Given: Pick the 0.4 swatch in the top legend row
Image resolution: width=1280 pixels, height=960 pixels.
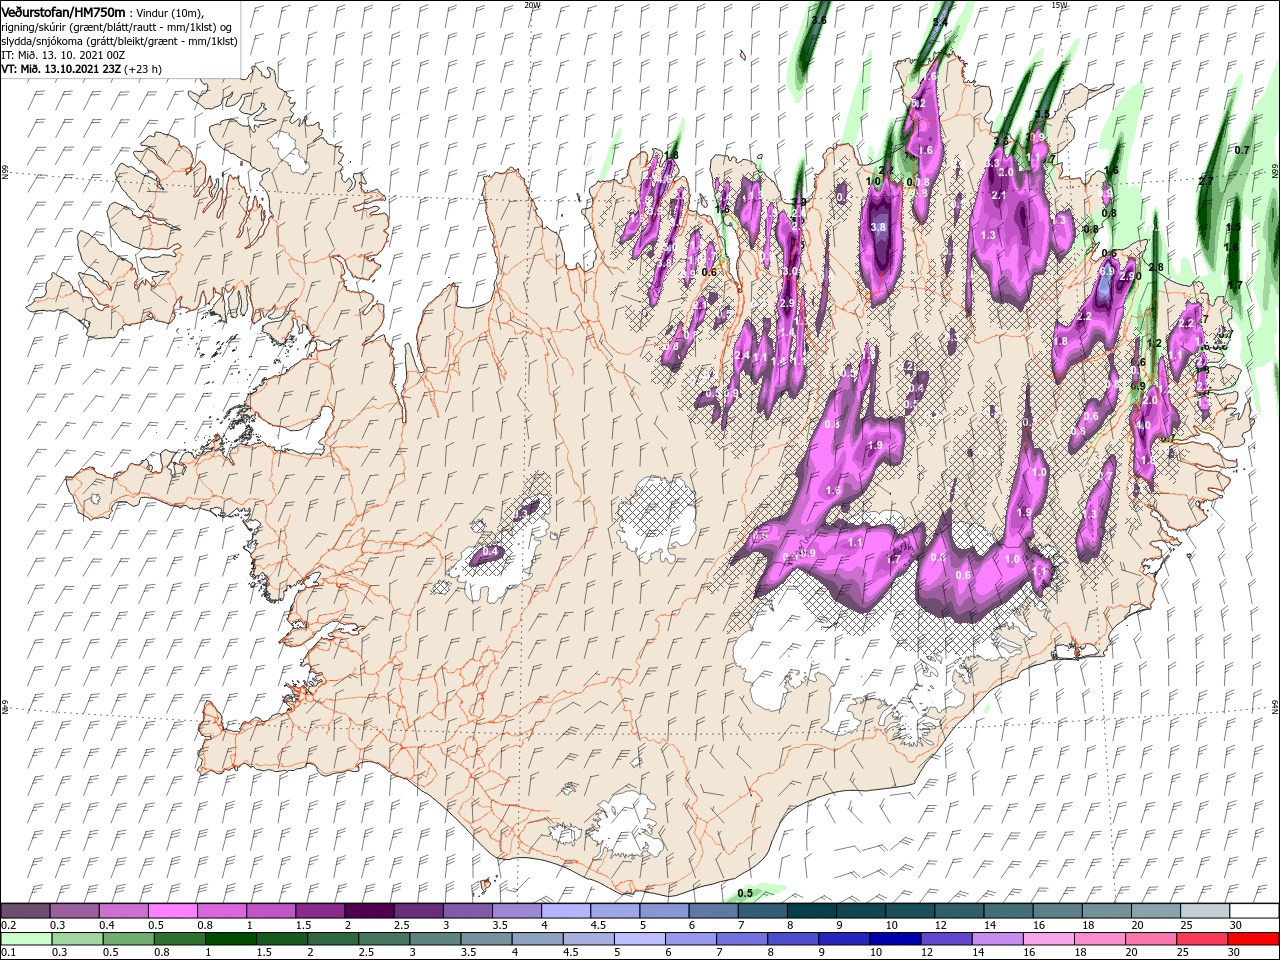Looking at the screenshot, I should 123,911.
